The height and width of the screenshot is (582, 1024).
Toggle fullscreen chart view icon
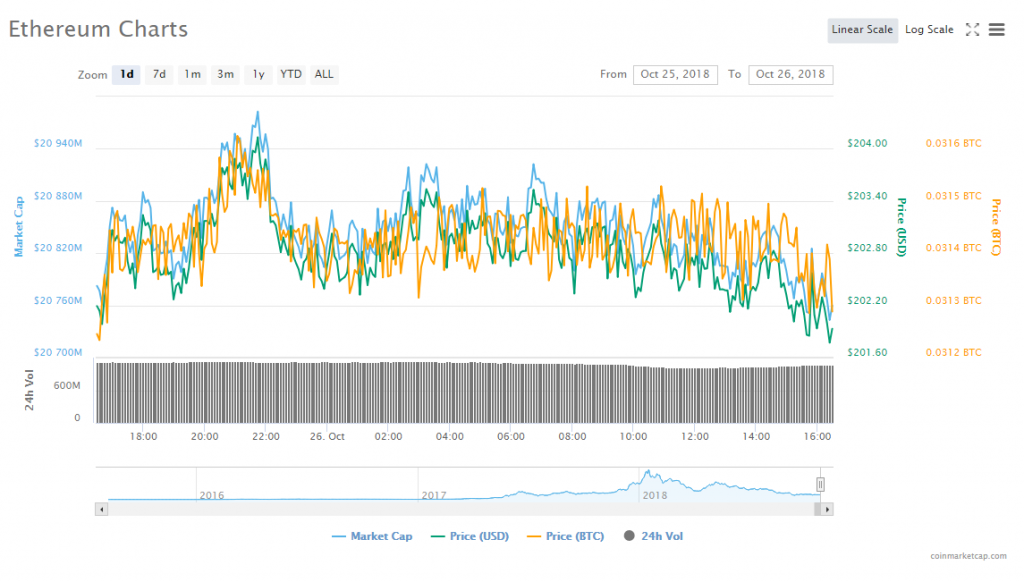tap(972, 30)
